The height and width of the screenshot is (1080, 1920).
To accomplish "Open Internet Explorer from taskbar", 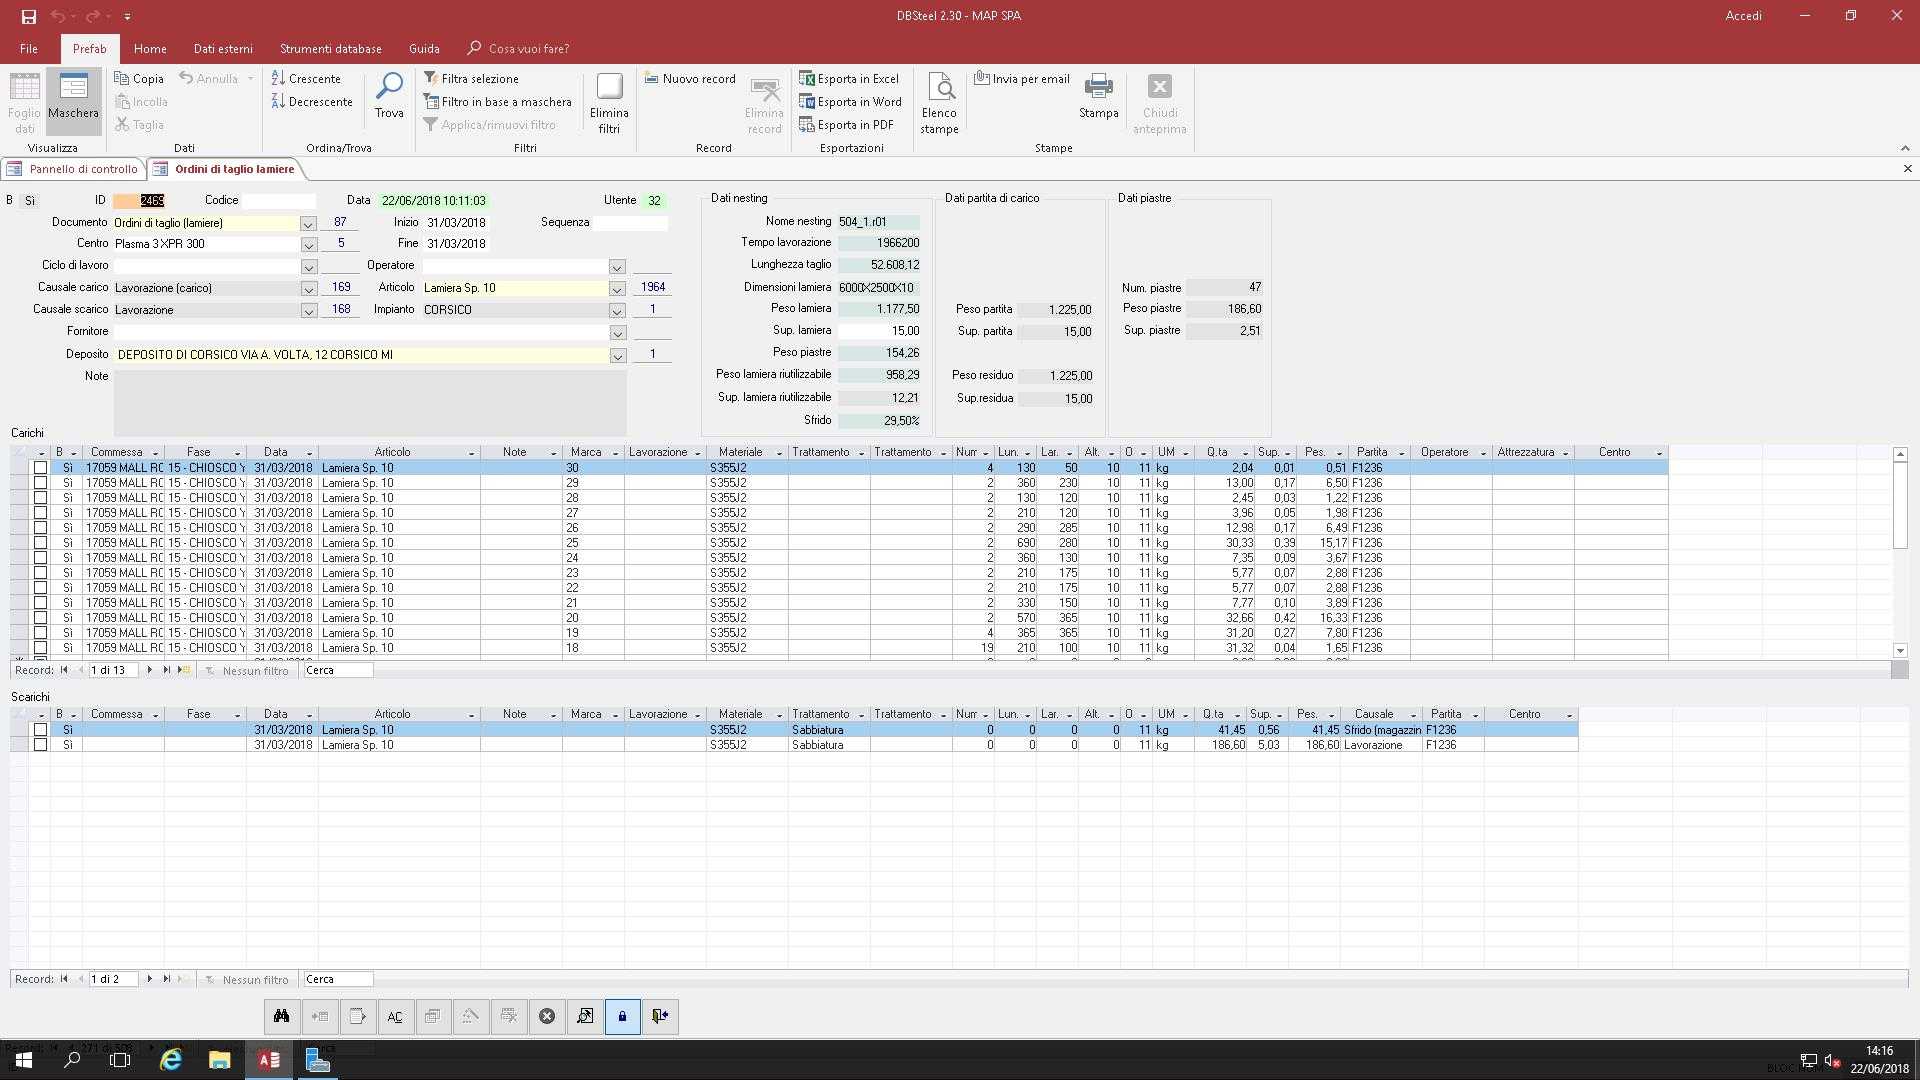I will pos(171,1060).
